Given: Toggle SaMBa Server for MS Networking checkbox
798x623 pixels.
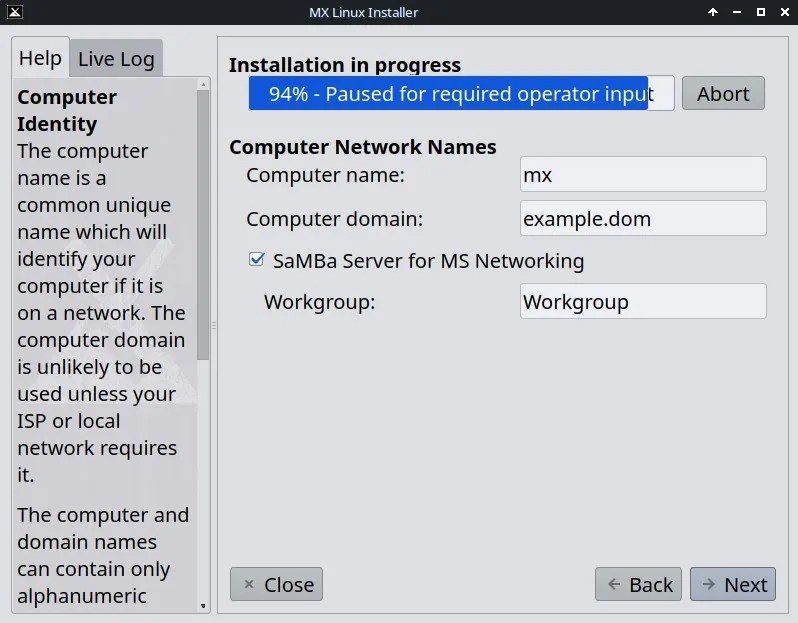Looking at the screenshot, I should (256, 260).
